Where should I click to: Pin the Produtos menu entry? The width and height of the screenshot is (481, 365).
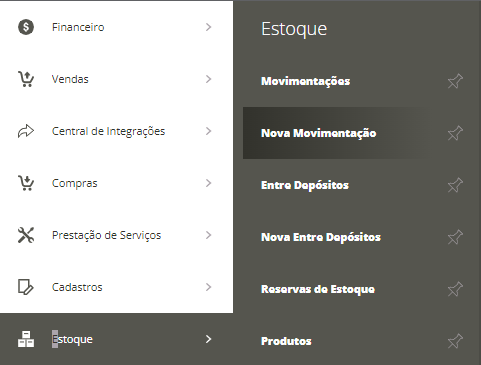[x=455, y=341]
